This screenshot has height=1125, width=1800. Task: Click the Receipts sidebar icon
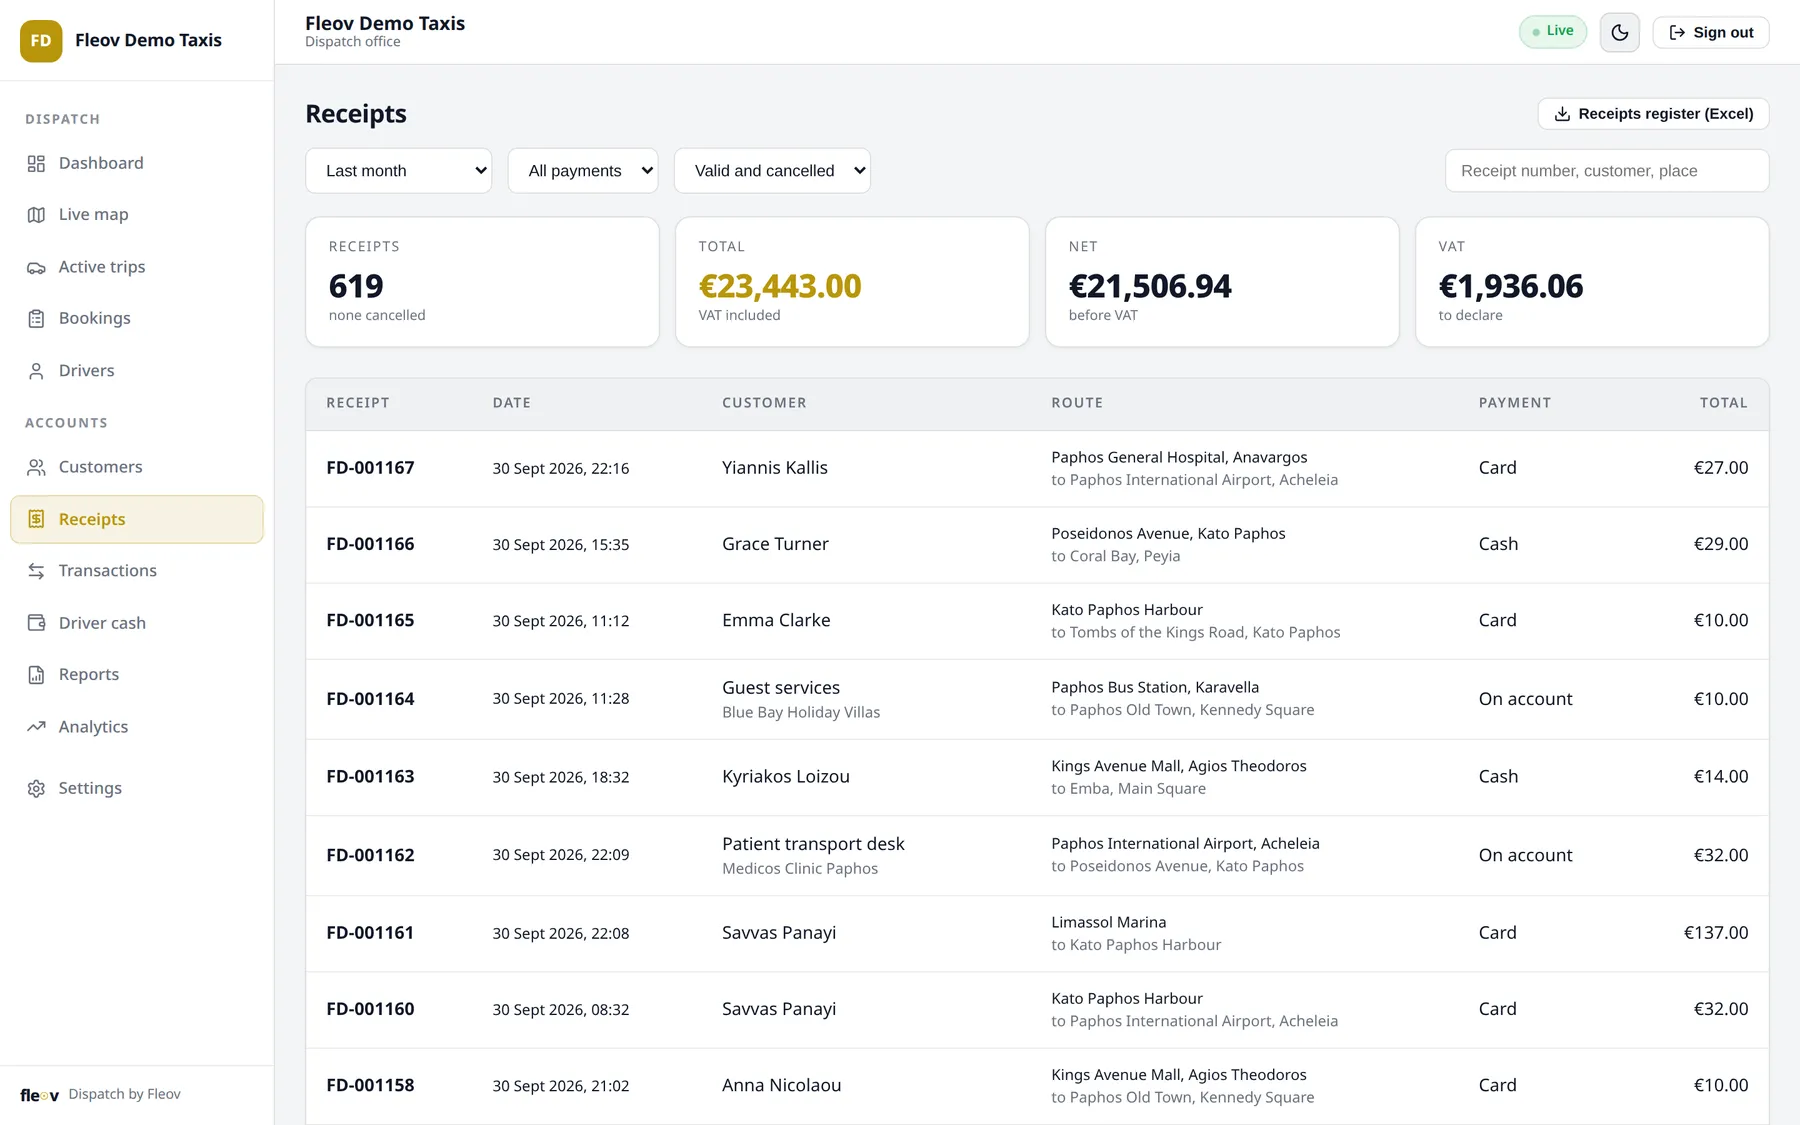click(36, 519)
